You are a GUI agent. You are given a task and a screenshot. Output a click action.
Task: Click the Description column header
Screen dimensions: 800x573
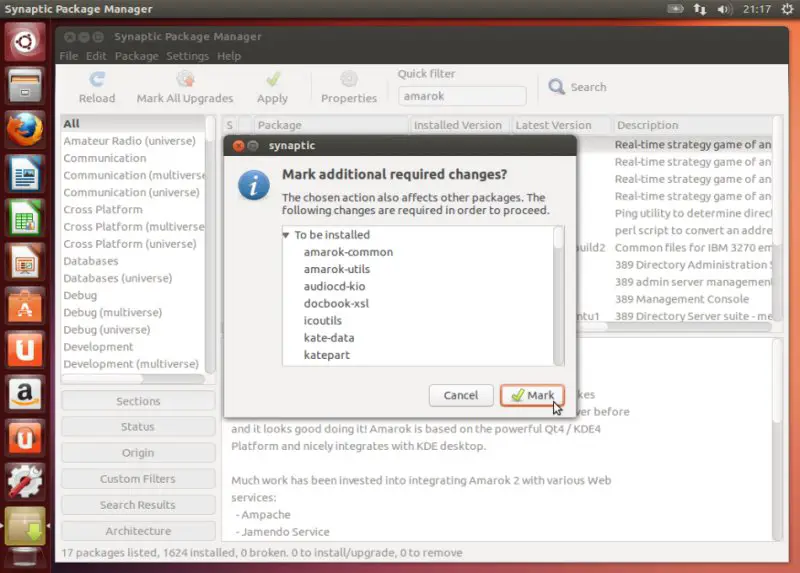pos(692,125)
